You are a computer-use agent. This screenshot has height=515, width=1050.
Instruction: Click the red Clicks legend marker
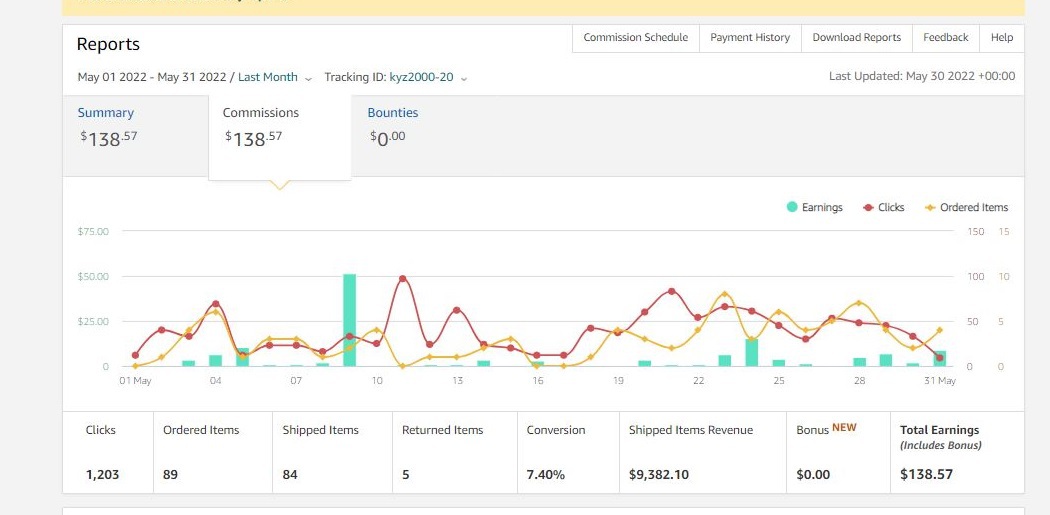(869, 208)
